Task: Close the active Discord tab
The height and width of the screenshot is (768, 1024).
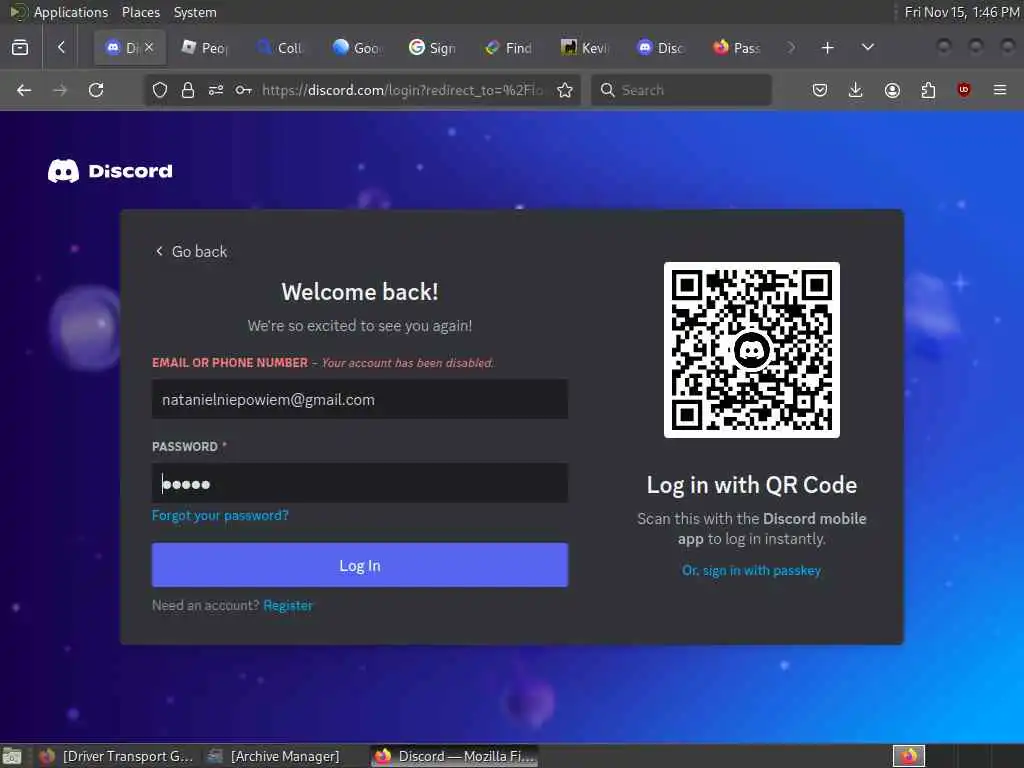Action: [x=149, y=47]
